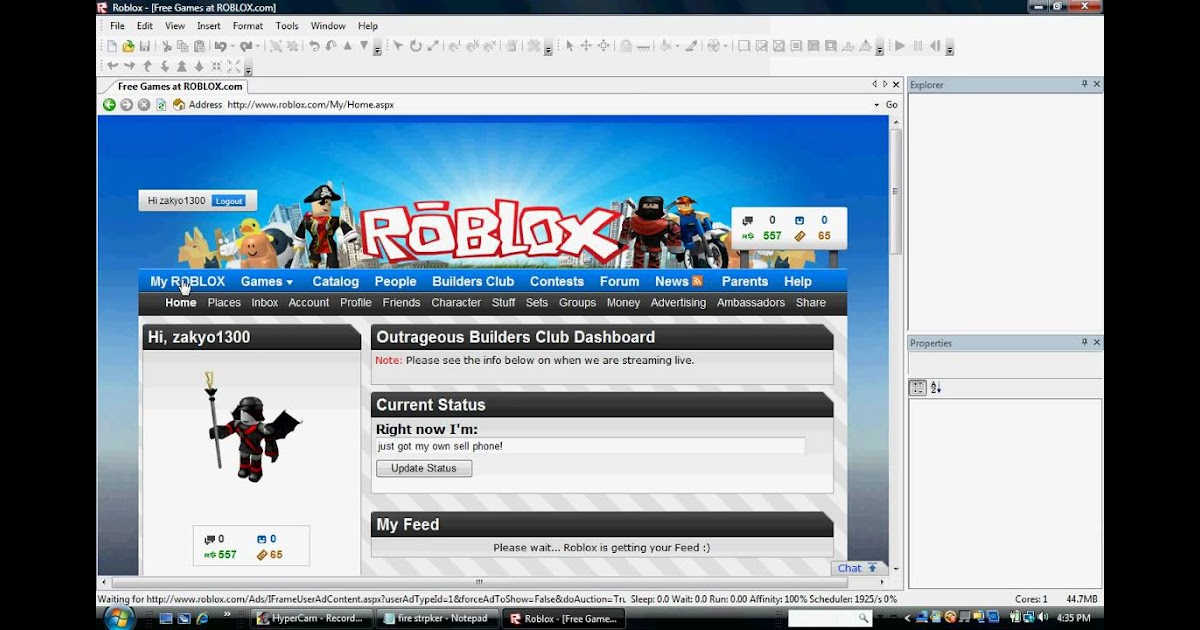Pin the Explorer panel

pos(1085,85)
